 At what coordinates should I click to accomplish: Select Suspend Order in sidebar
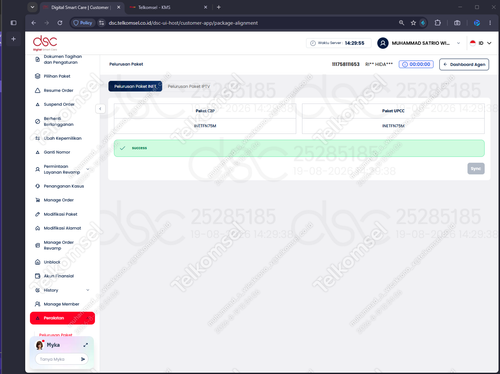coord(59,104)
